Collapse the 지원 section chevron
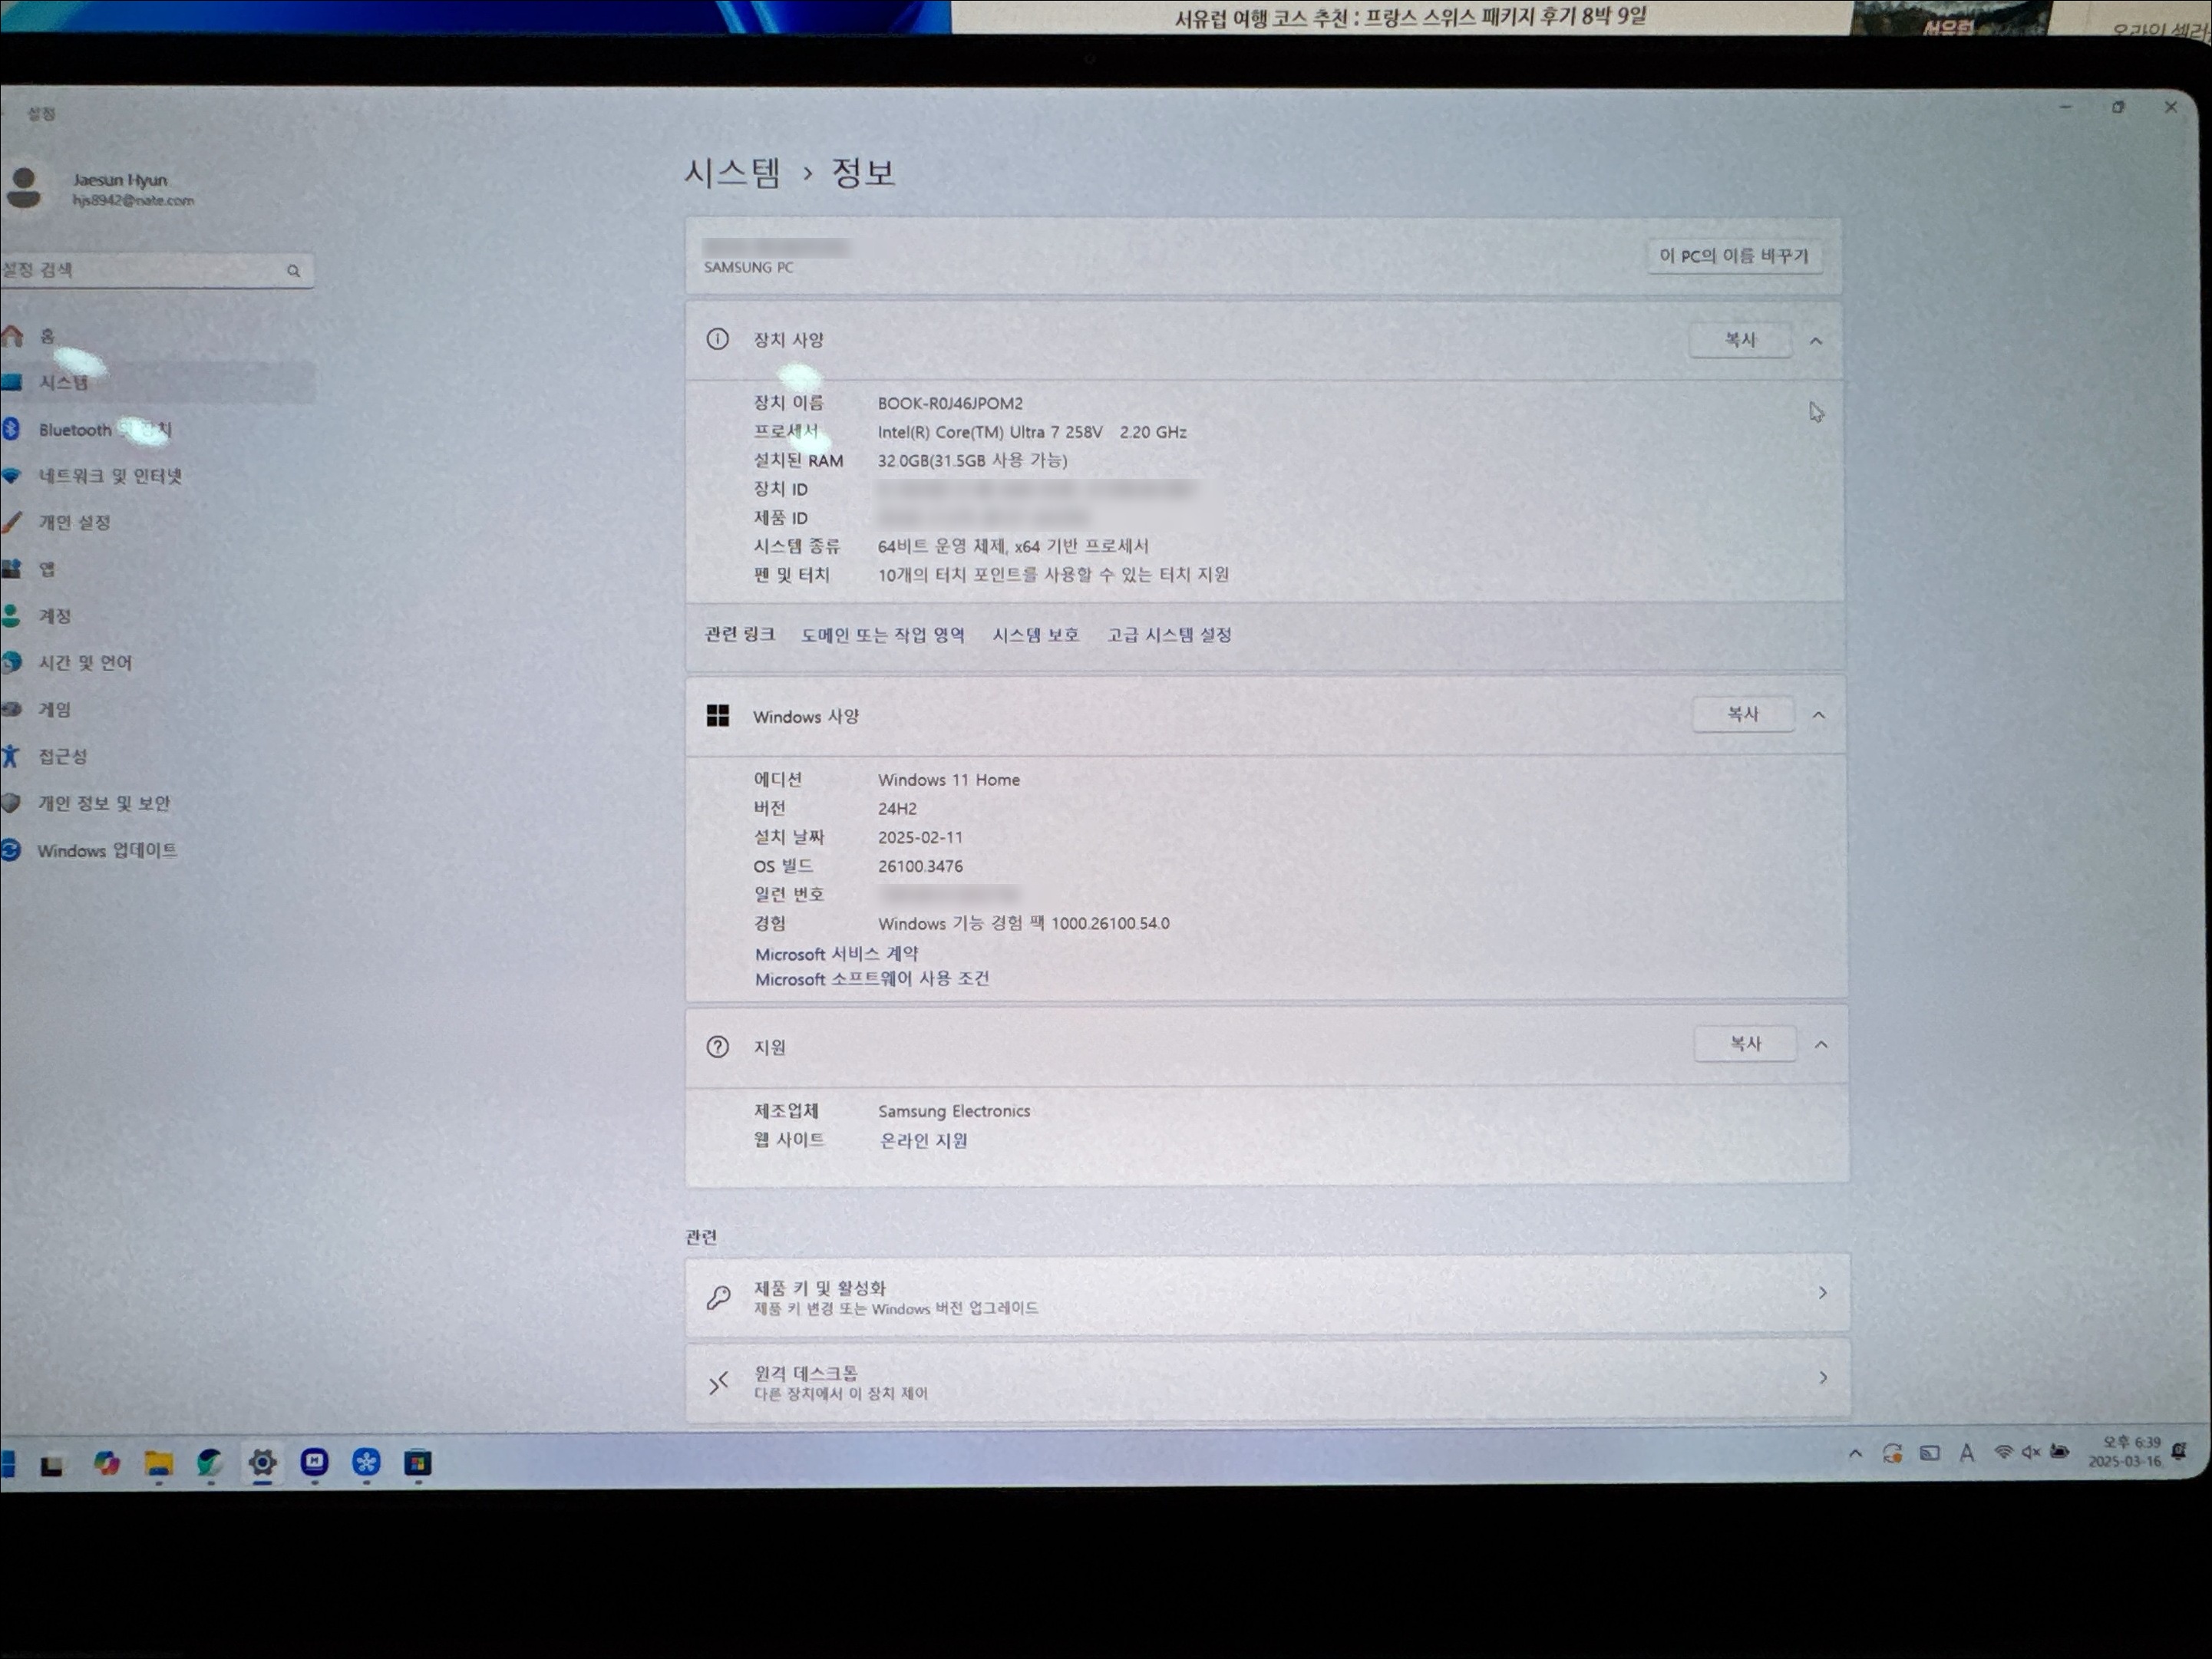2212x1659 pixels. 1821,1045
